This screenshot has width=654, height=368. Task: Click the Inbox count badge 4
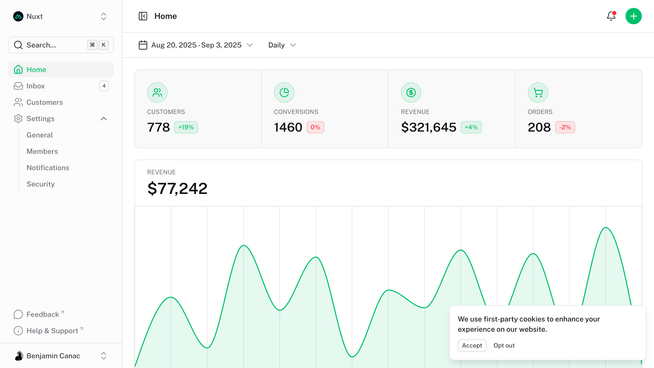(104, 86)
